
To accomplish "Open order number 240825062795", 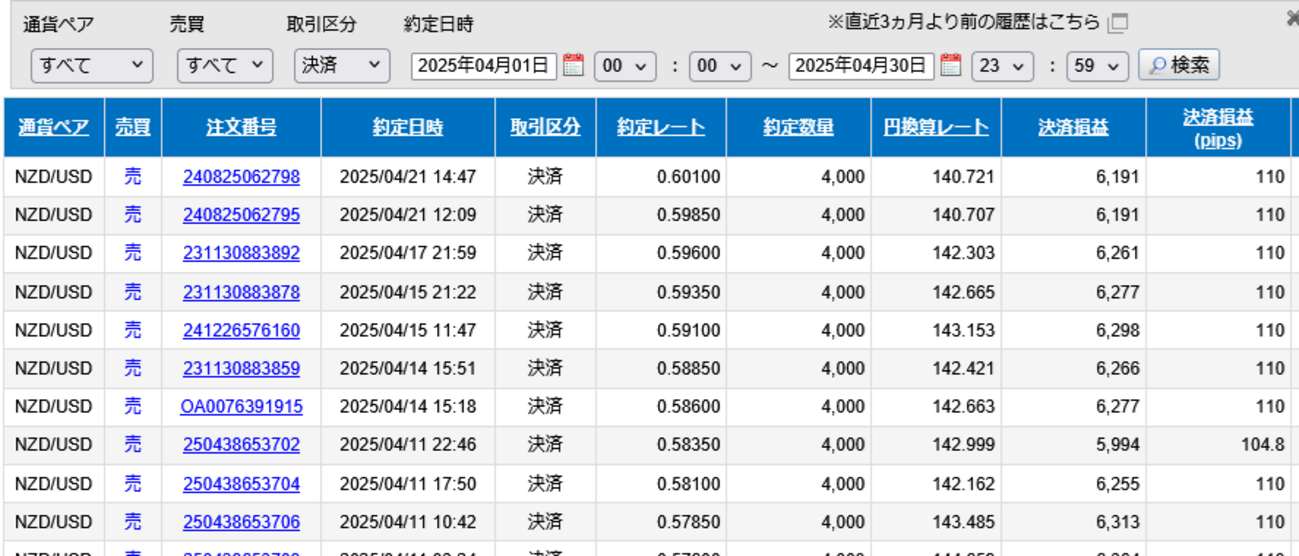I will (241, 215).
